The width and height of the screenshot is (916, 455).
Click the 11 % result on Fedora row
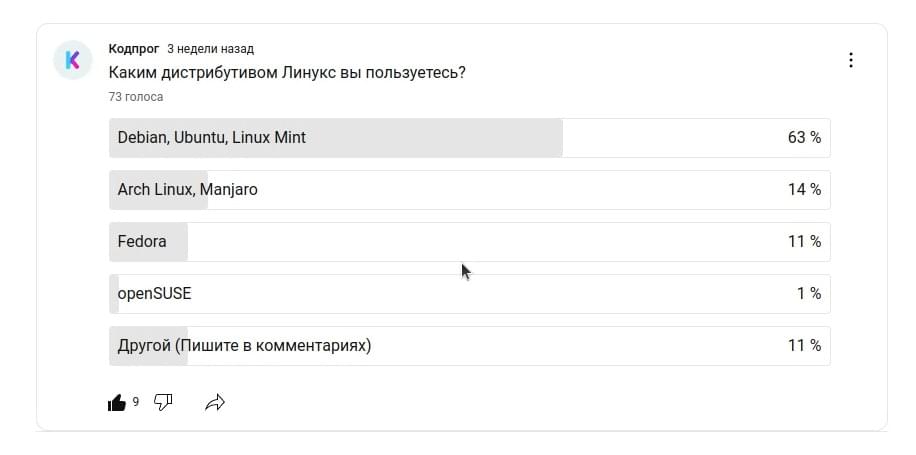[804, 242]
